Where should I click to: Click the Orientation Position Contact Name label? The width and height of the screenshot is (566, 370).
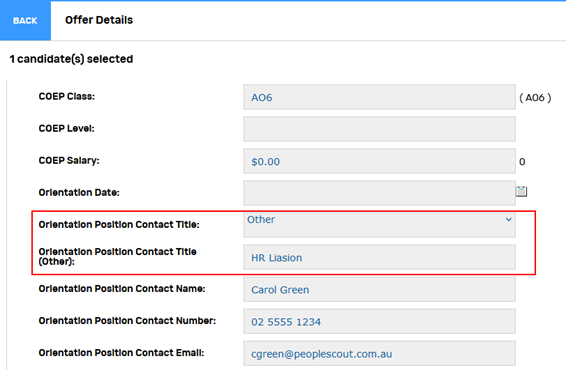point(122,289)
